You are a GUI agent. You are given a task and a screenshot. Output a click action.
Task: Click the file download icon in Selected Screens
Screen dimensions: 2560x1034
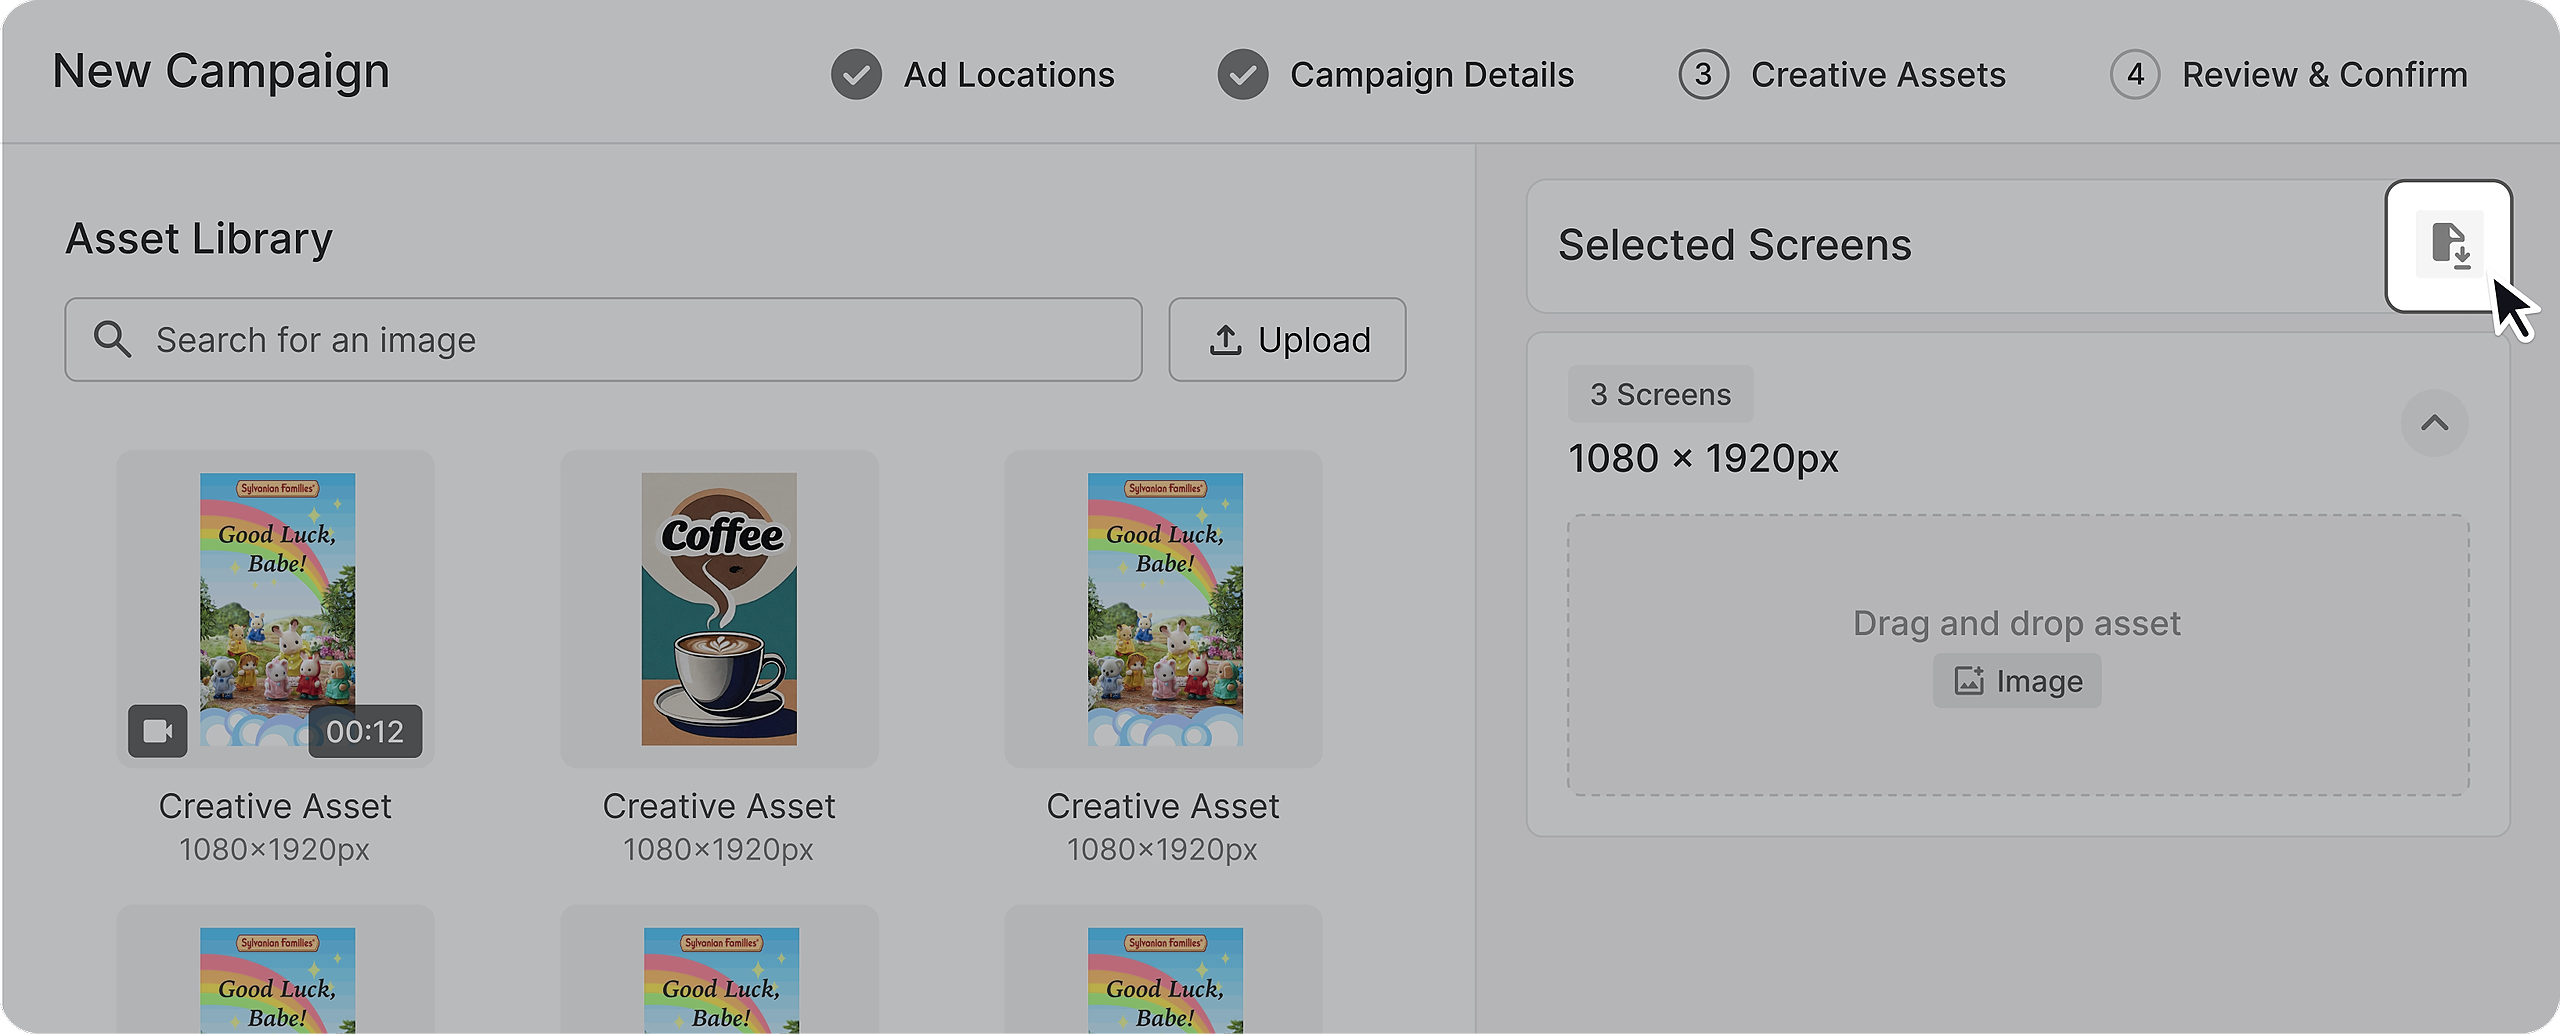pyautogui.click(x=2449, y=245)
